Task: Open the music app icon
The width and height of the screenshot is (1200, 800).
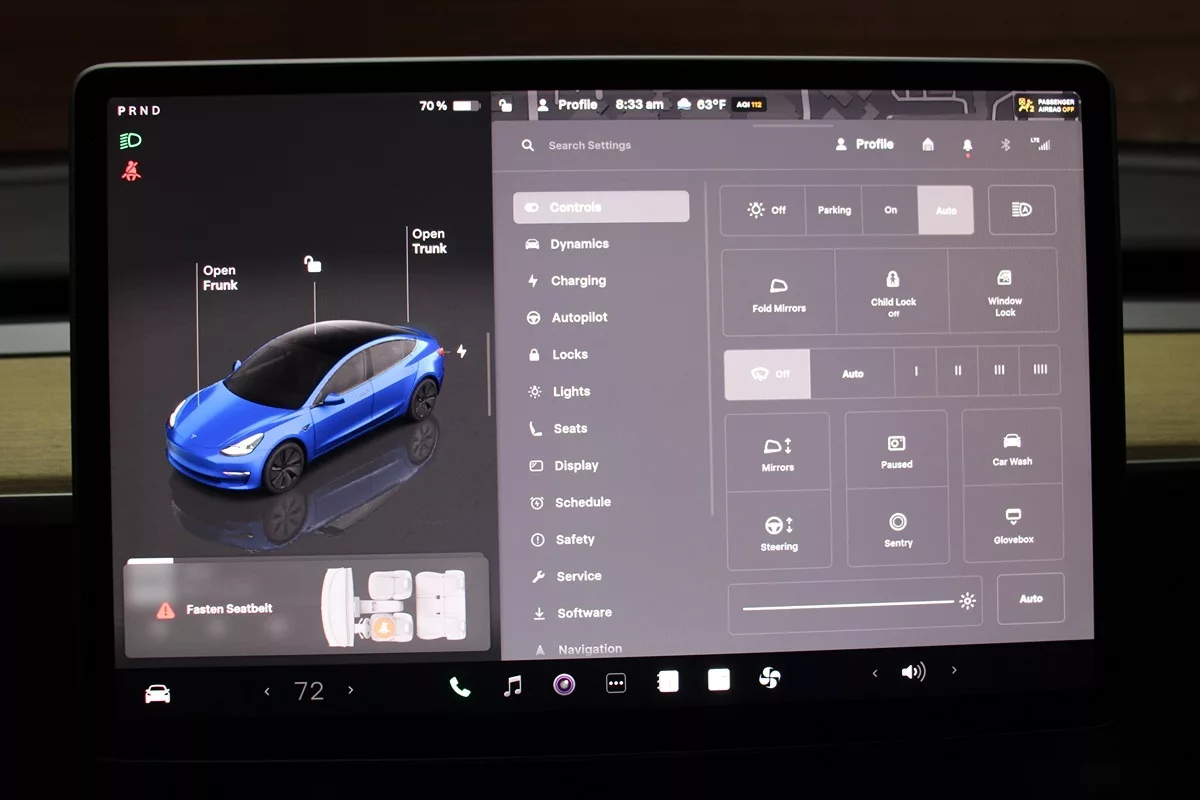Action: [512, 685]
